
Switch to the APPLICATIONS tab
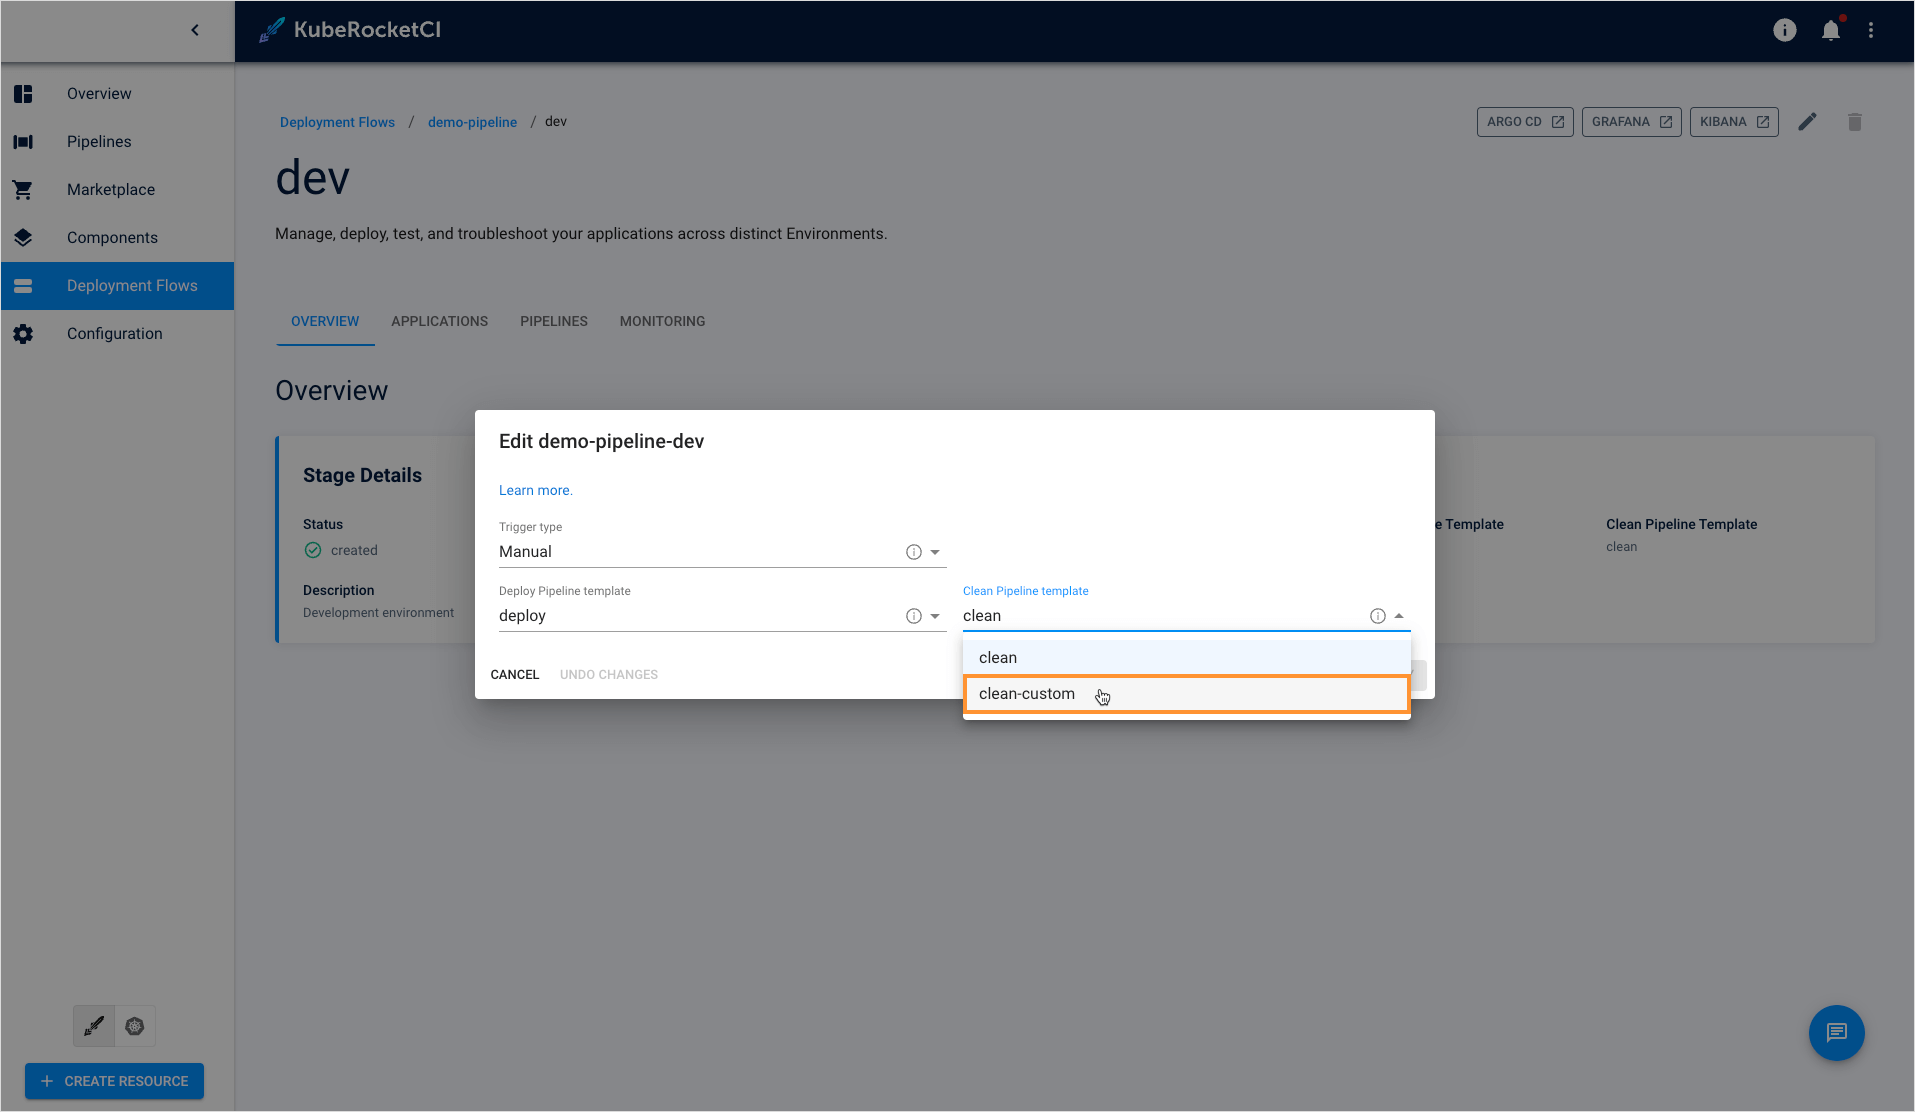point(439,321)
